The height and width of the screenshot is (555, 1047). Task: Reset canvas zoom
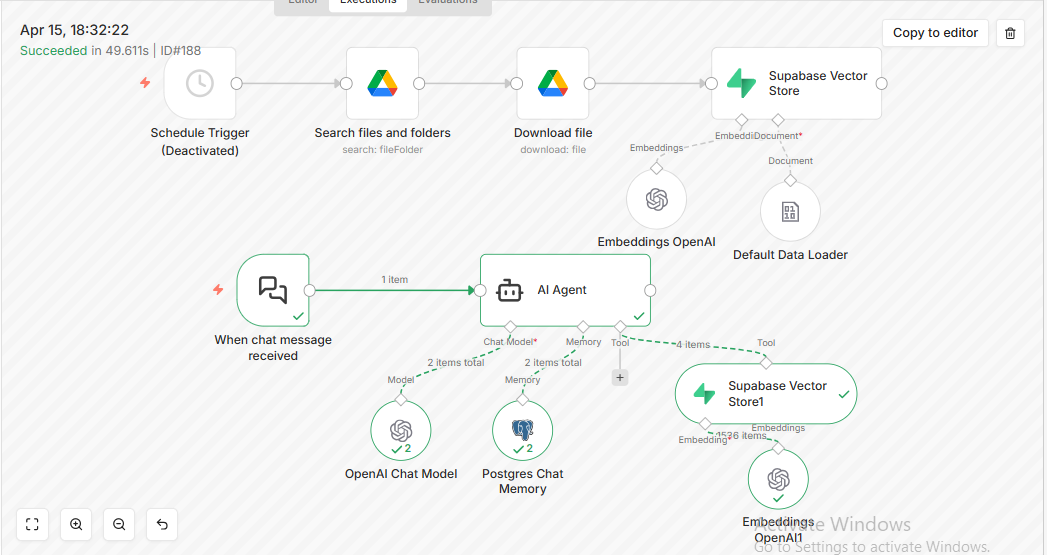pyautogui.click(x=162, y=524)
